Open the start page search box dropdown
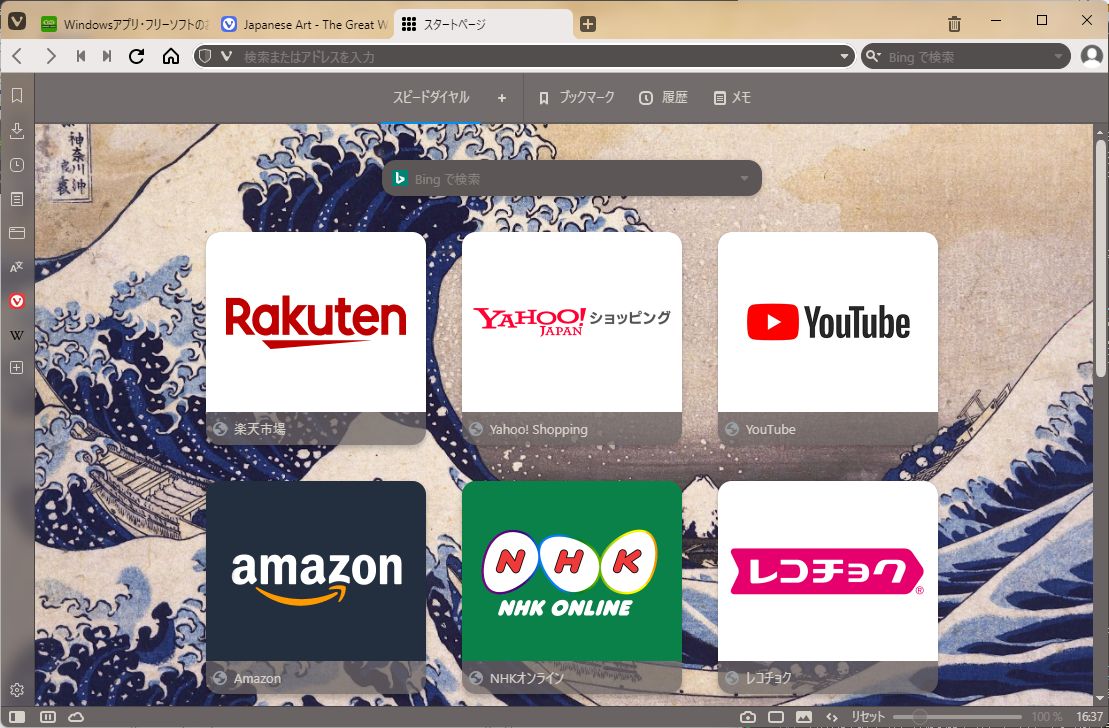Screen dimensions: 1109x728 coord(744,177)
